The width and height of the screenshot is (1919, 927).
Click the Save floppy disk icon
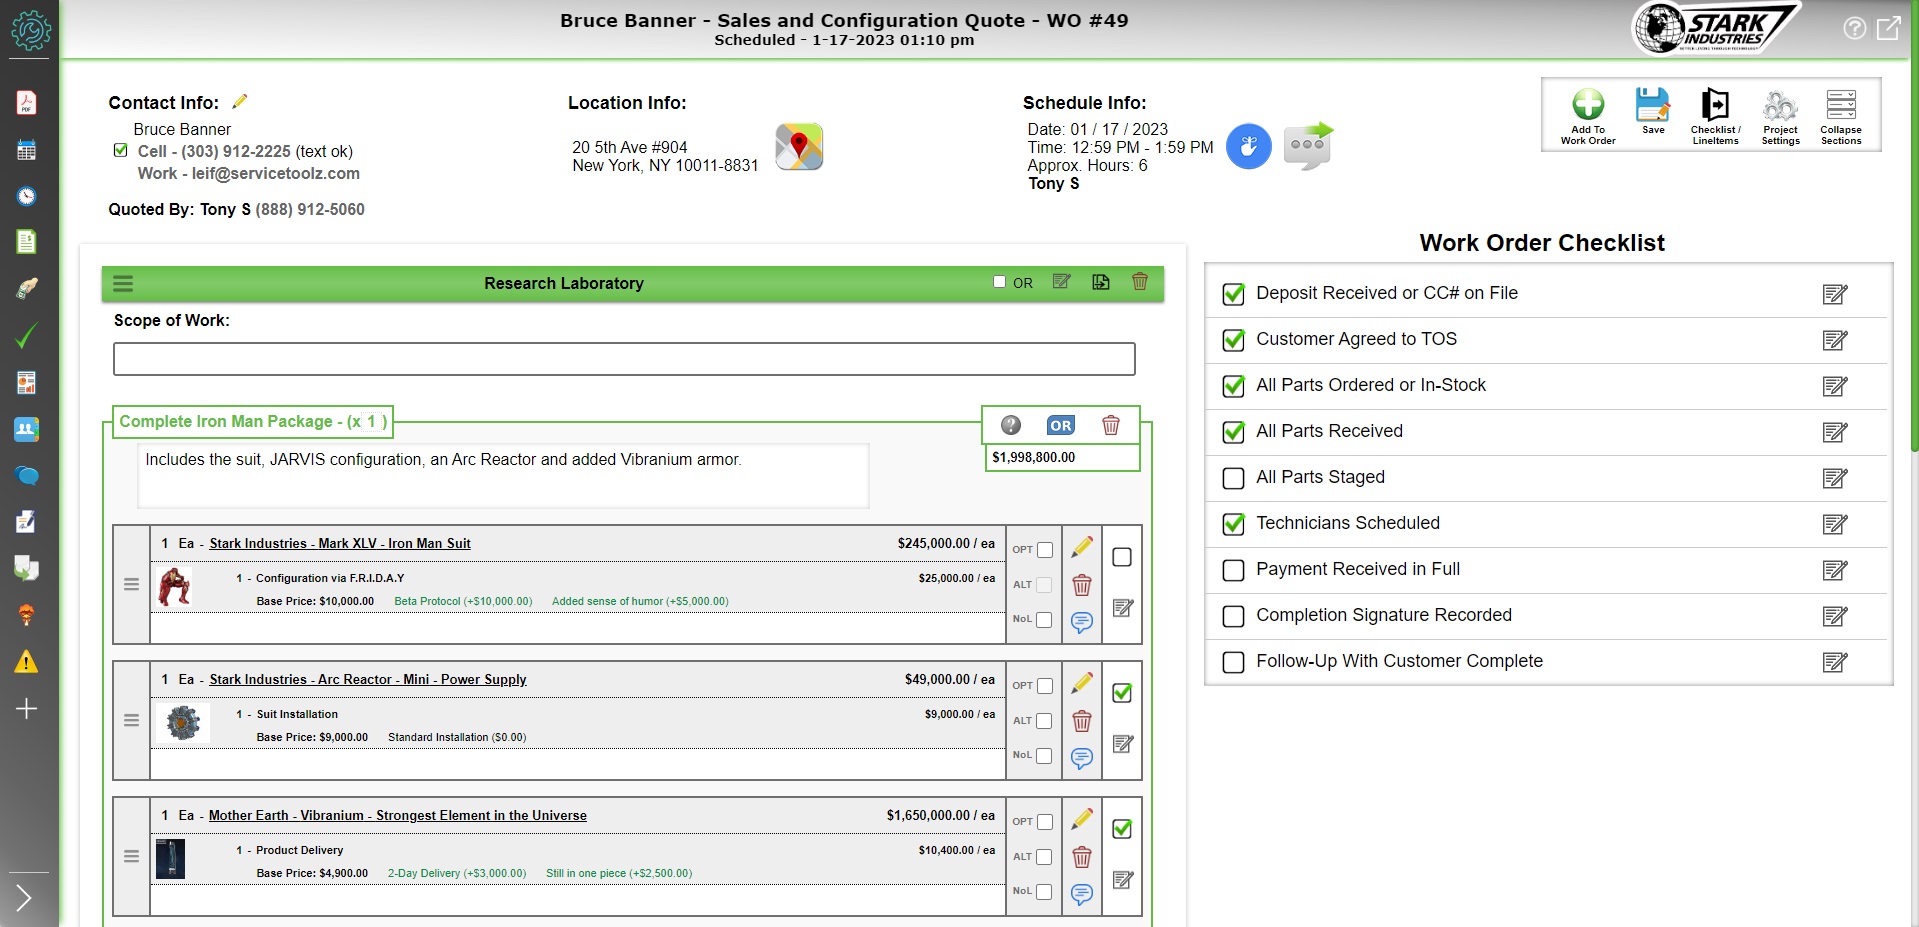pyautogui.click(x=1652, y=106)
